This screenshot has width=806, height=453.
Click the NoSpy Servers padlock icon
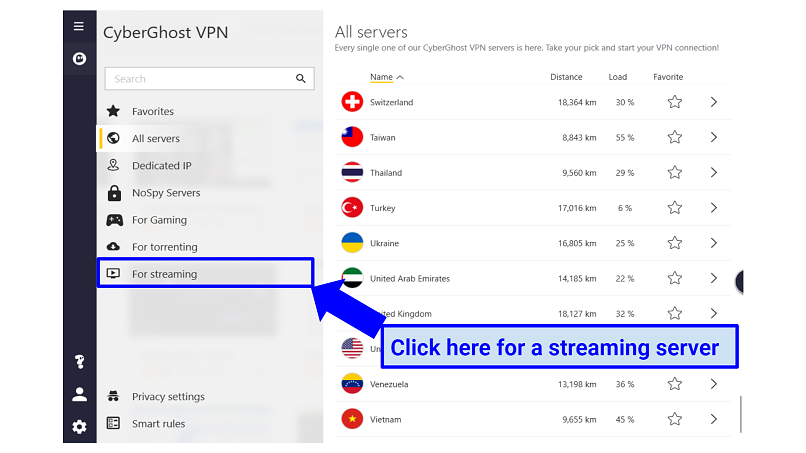(x=114, y=193)
